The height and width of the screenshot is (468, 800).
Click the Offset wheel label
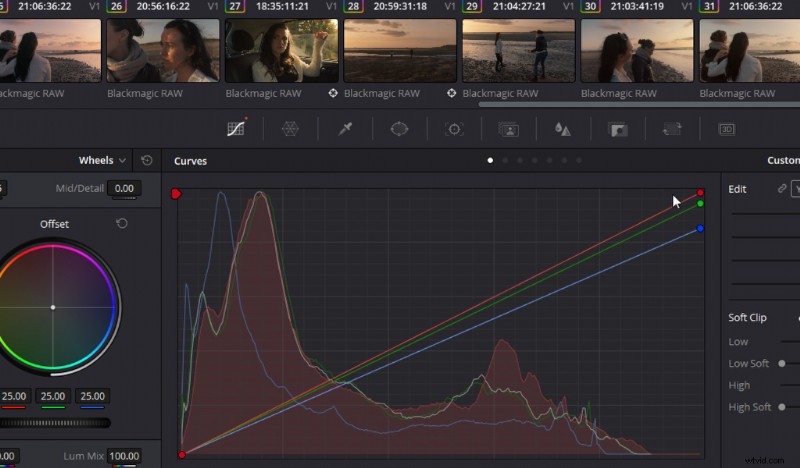(x=55, y=224)
